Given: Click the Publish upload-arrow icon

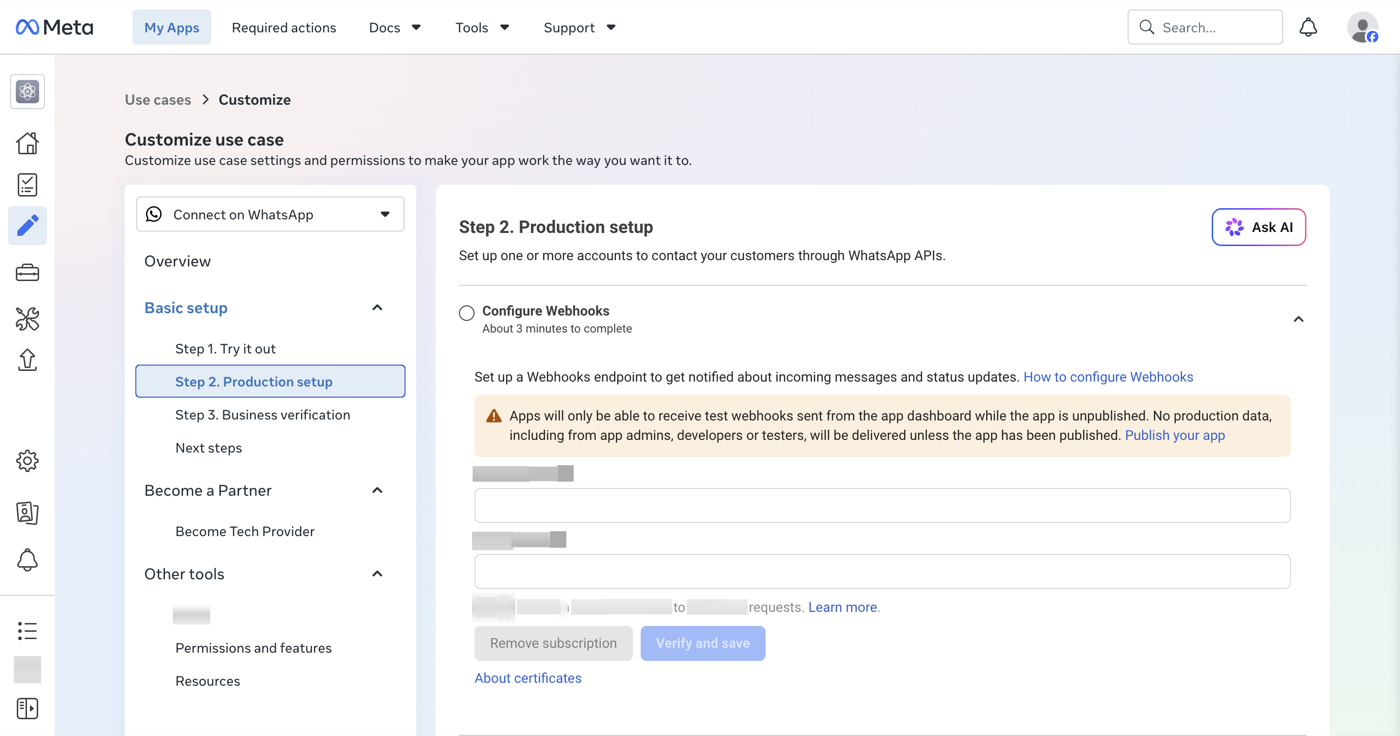Looking at the screenshot, I should tap(27, 360).
